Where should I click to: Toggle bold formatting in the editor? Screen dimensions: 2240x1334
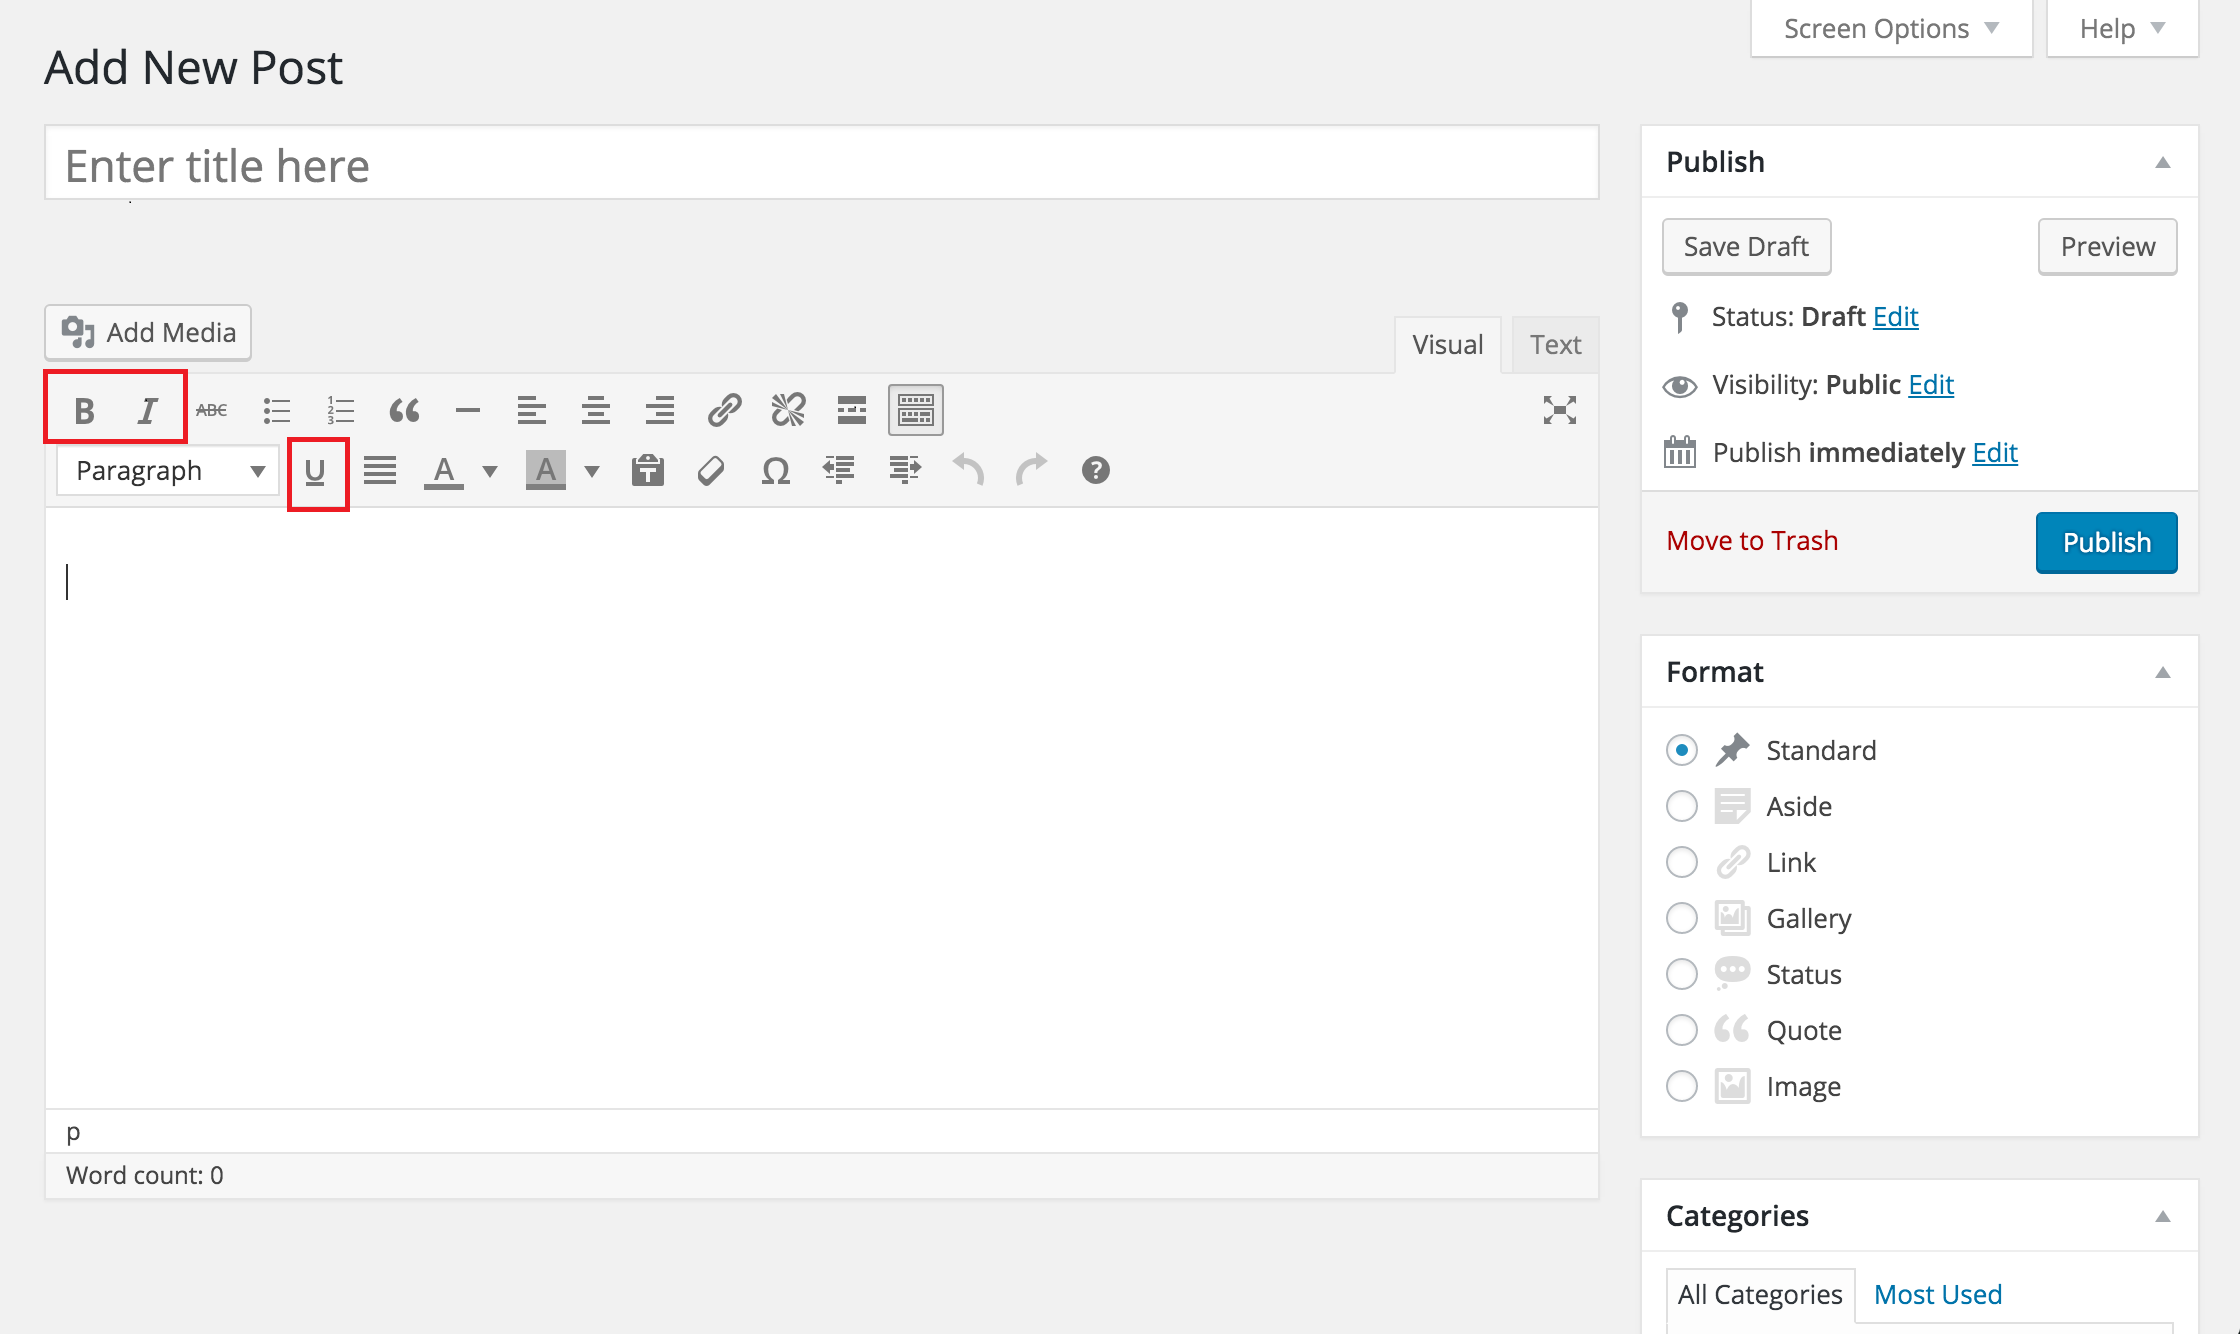coord(84,409)
